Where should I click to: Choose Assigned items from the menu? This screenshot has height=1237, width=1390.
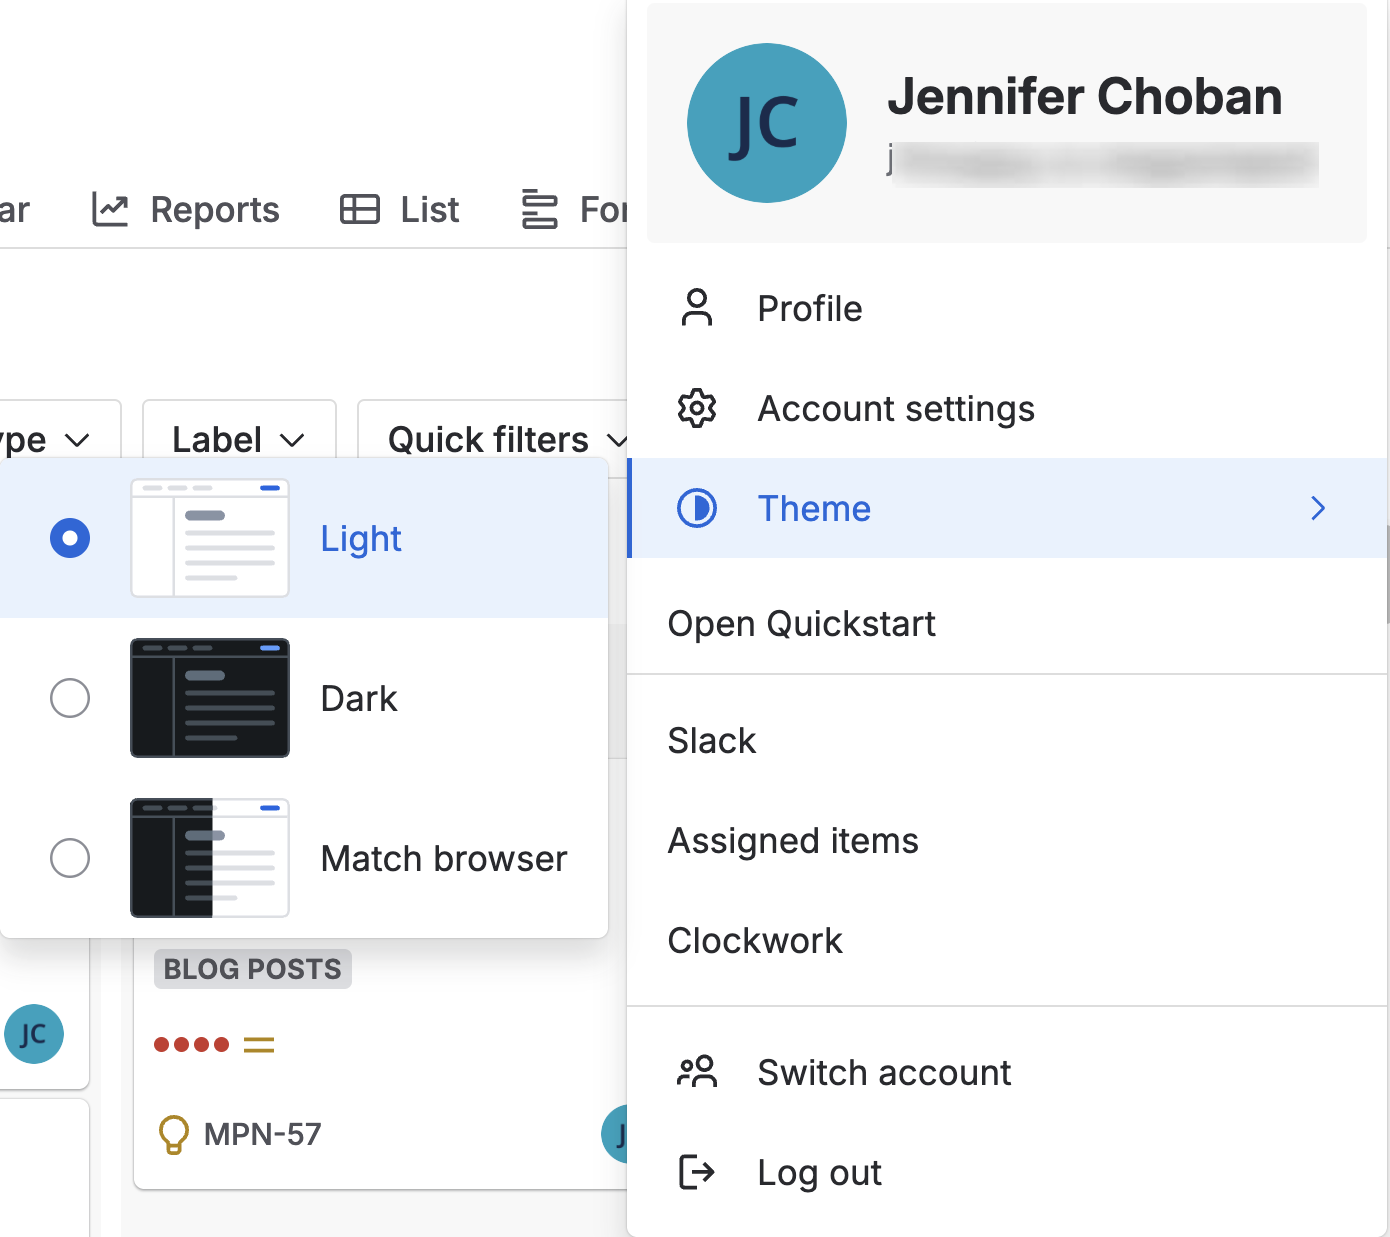tap(793, 840)
